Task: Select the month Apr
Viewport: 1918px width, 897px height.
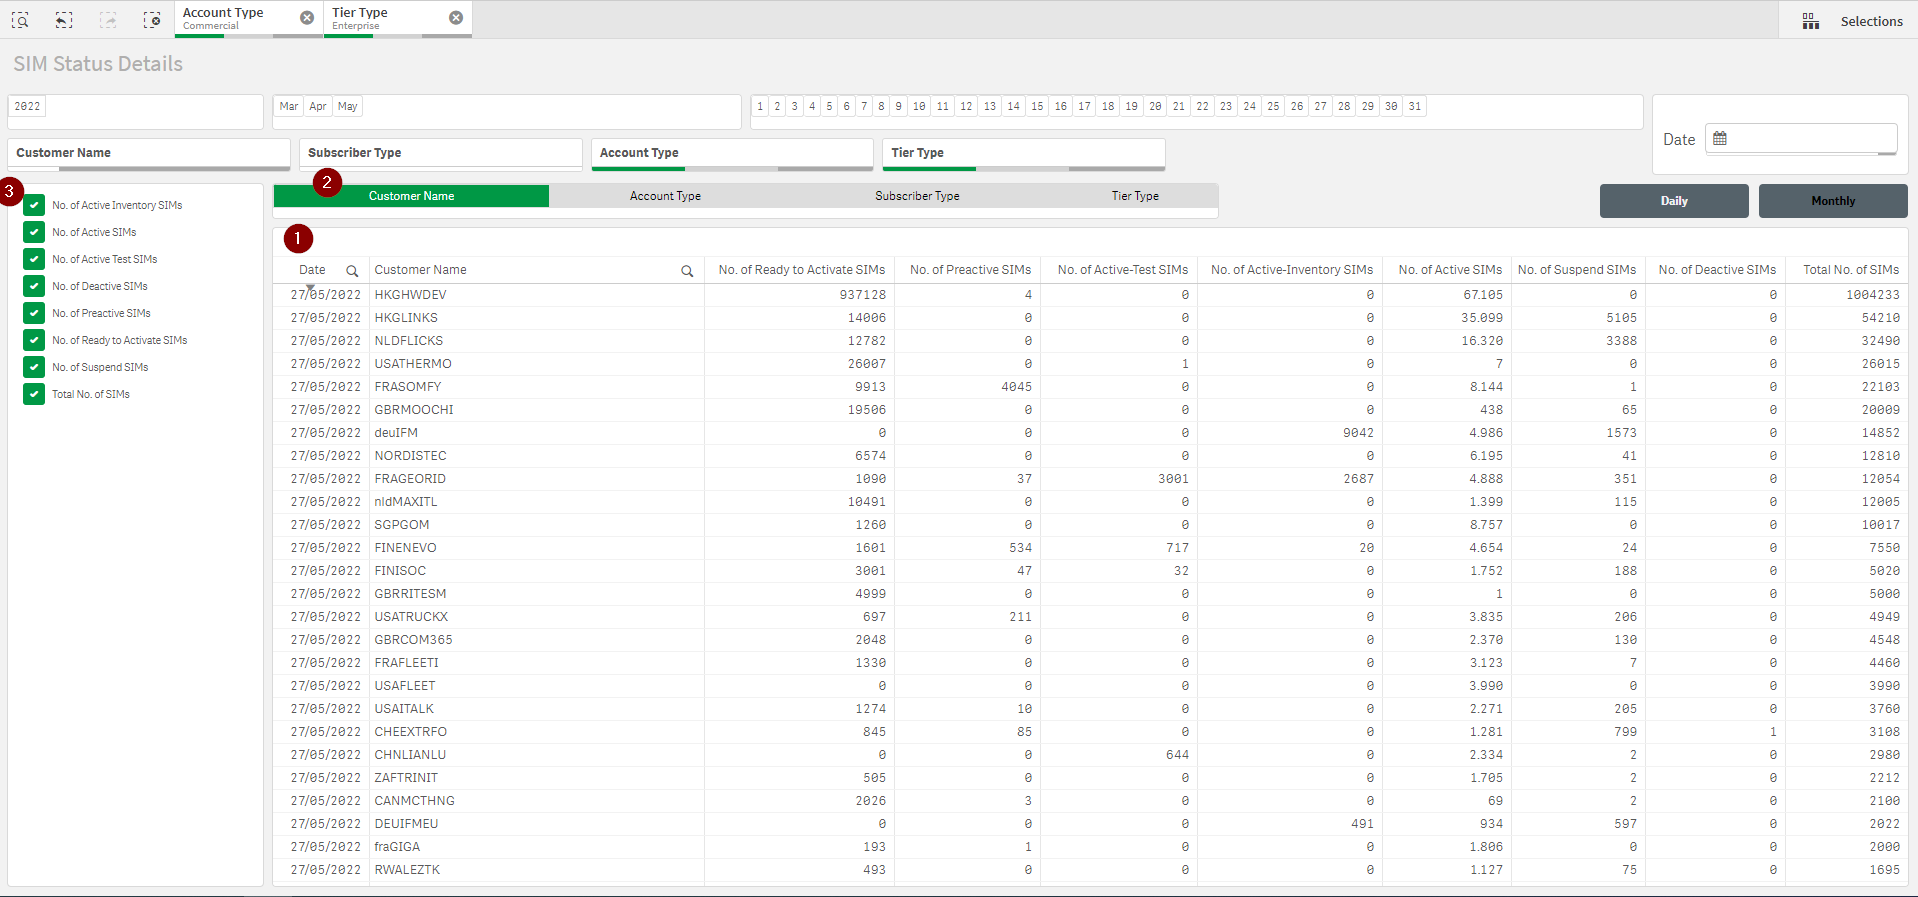Action: tap(318, 107)
